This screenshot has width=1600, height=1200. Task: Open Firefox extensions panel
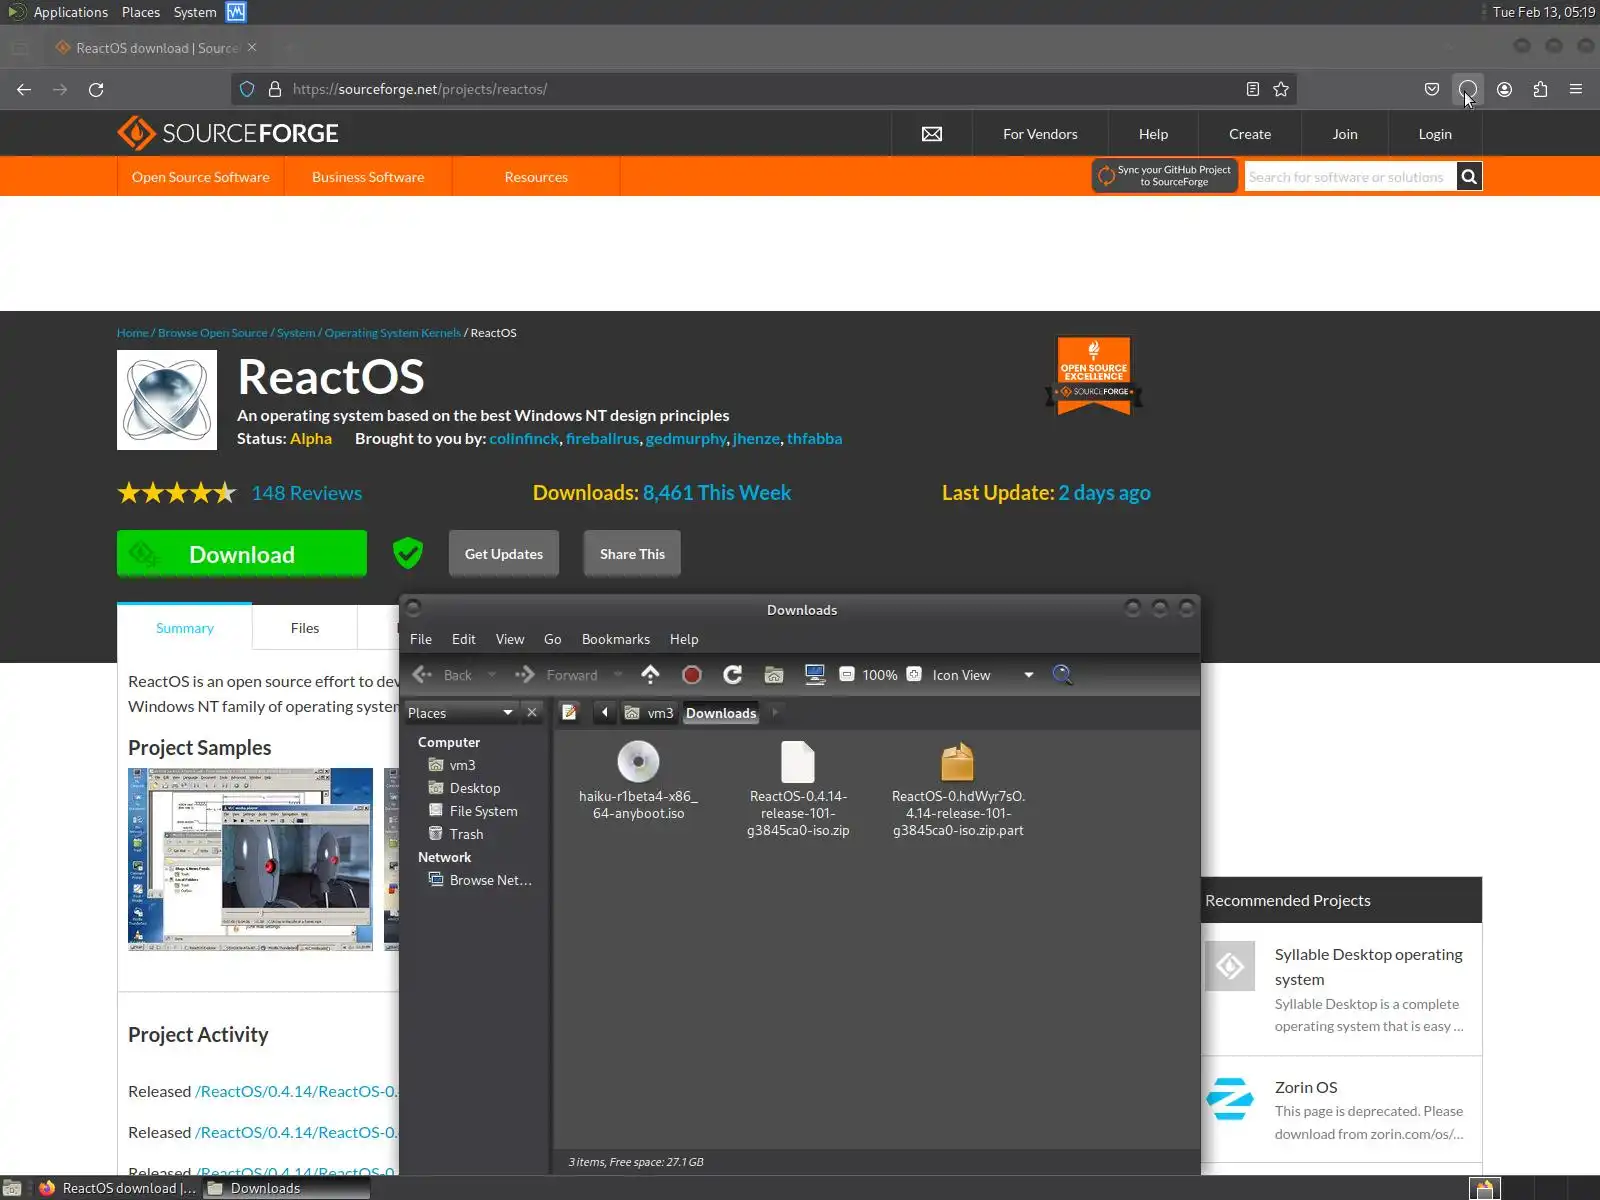pyautogui.click(x=1540, y=89)
